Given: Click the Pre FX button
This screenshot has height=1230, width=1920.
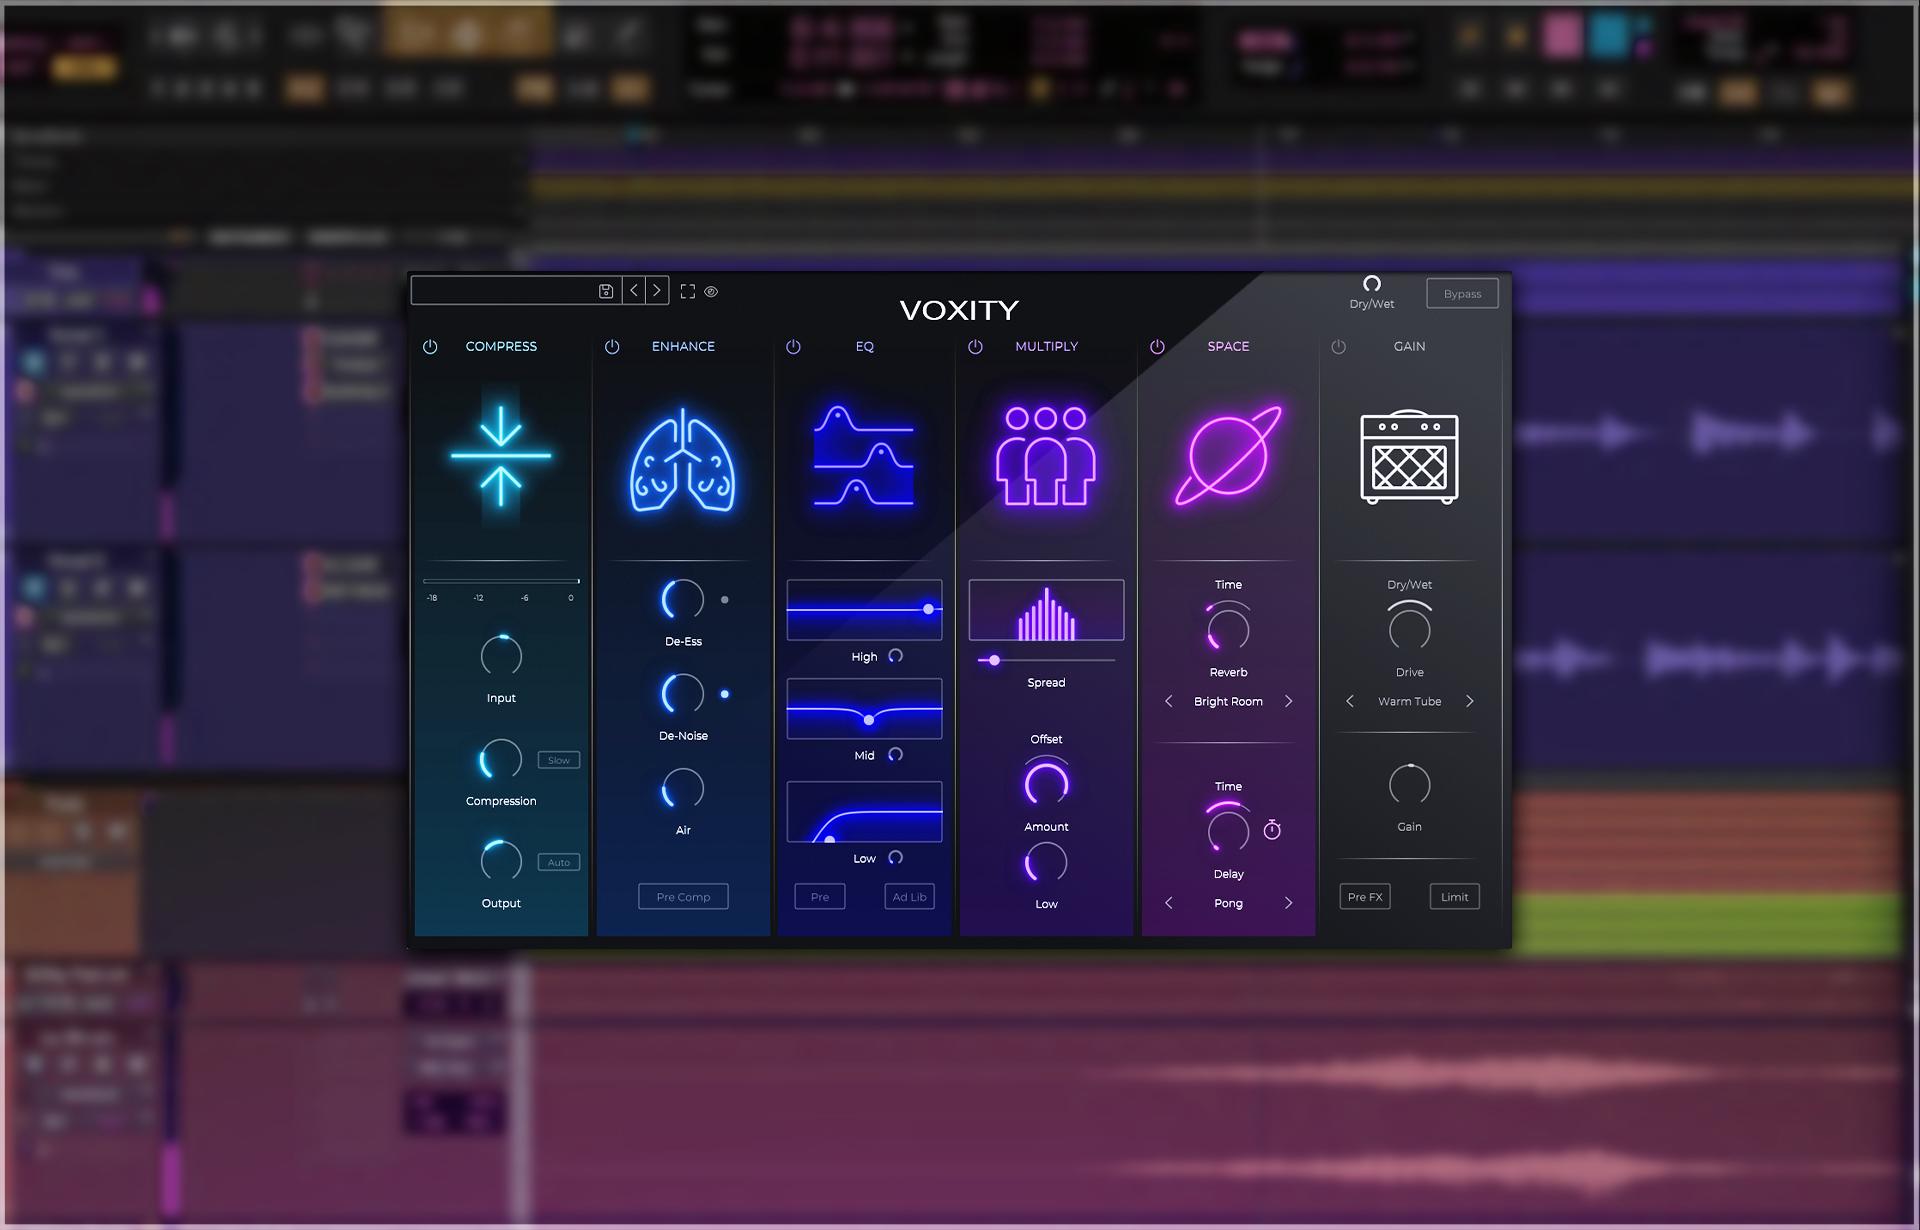Looking at the screenshot, I should click(1365, 897).
